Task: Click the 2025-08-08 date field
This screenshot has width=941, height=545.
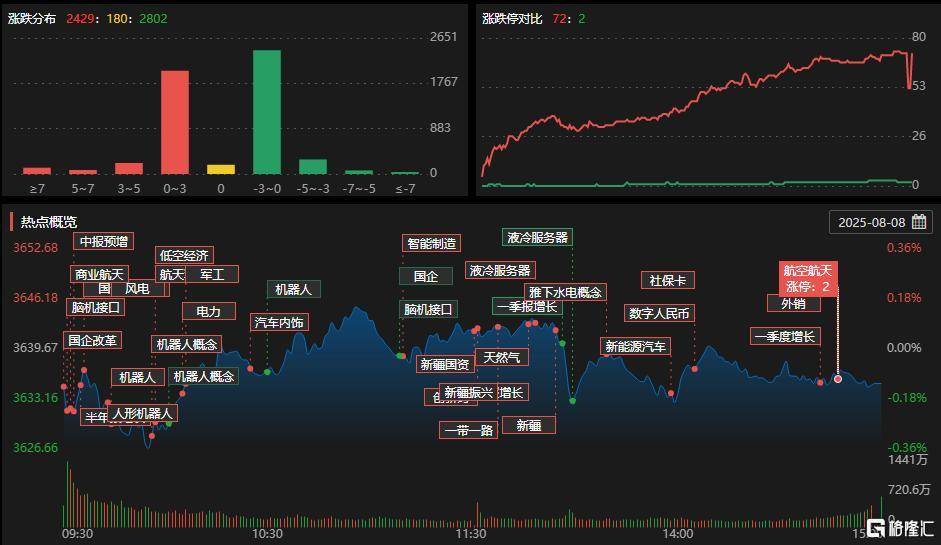Action: point(880,222)
